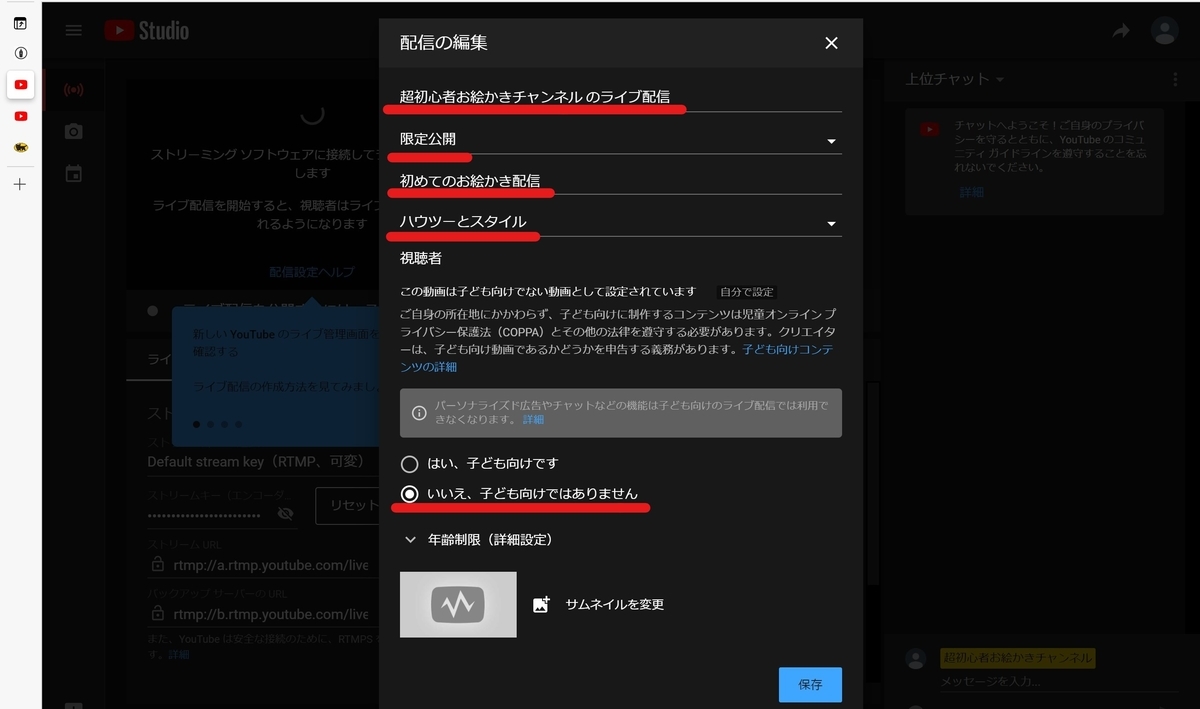The width and height of the screenshot is (1200, 709).
Task: Click the info icon in the gray notice box
Action: 420,412
